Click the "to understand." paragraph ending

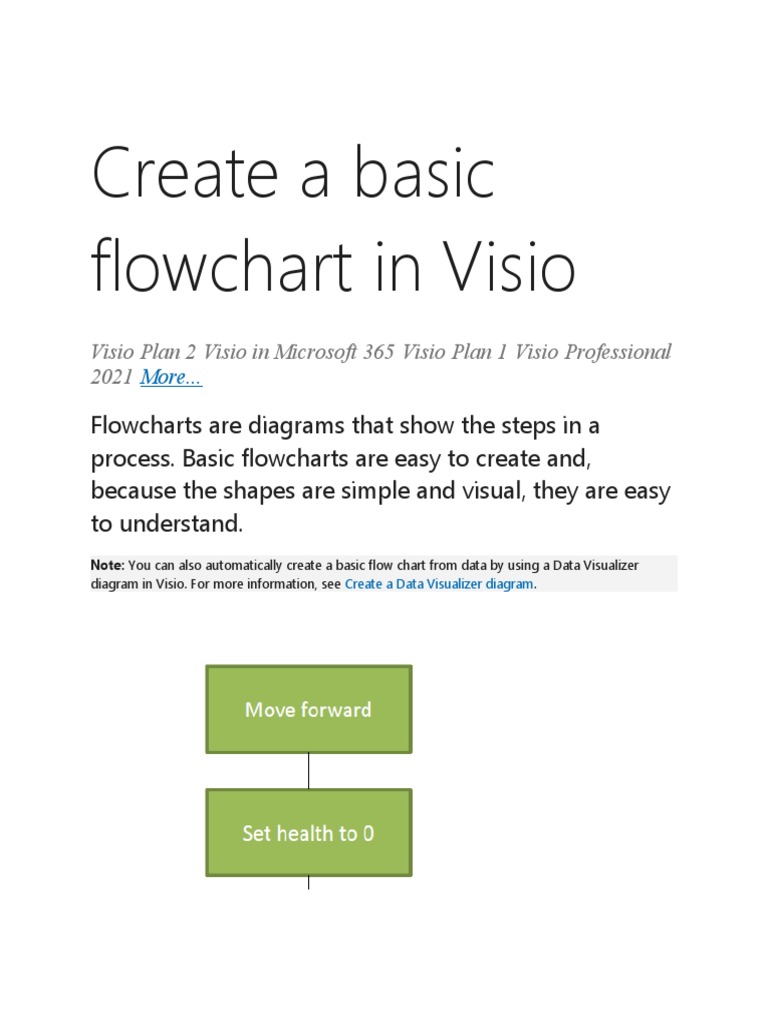pos(167,524)
